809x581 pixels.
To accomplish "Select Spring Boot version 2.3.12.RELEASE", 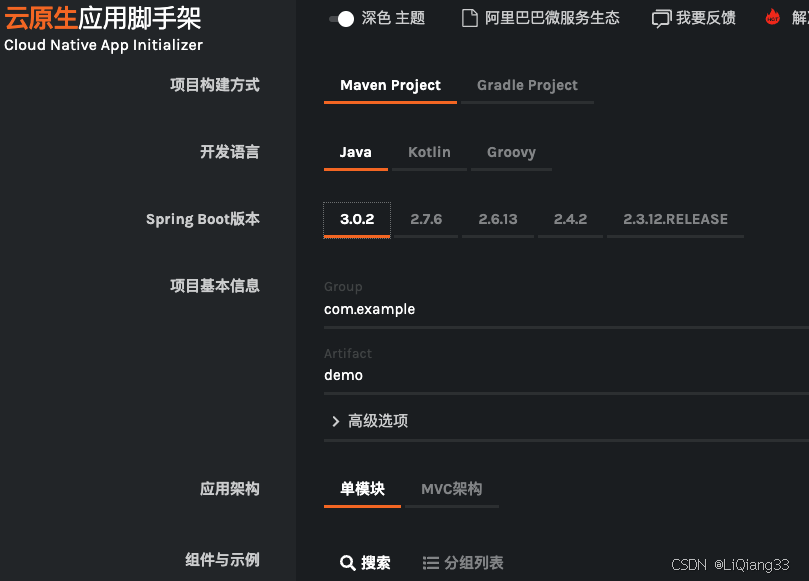I will click(x=675, y=220).
